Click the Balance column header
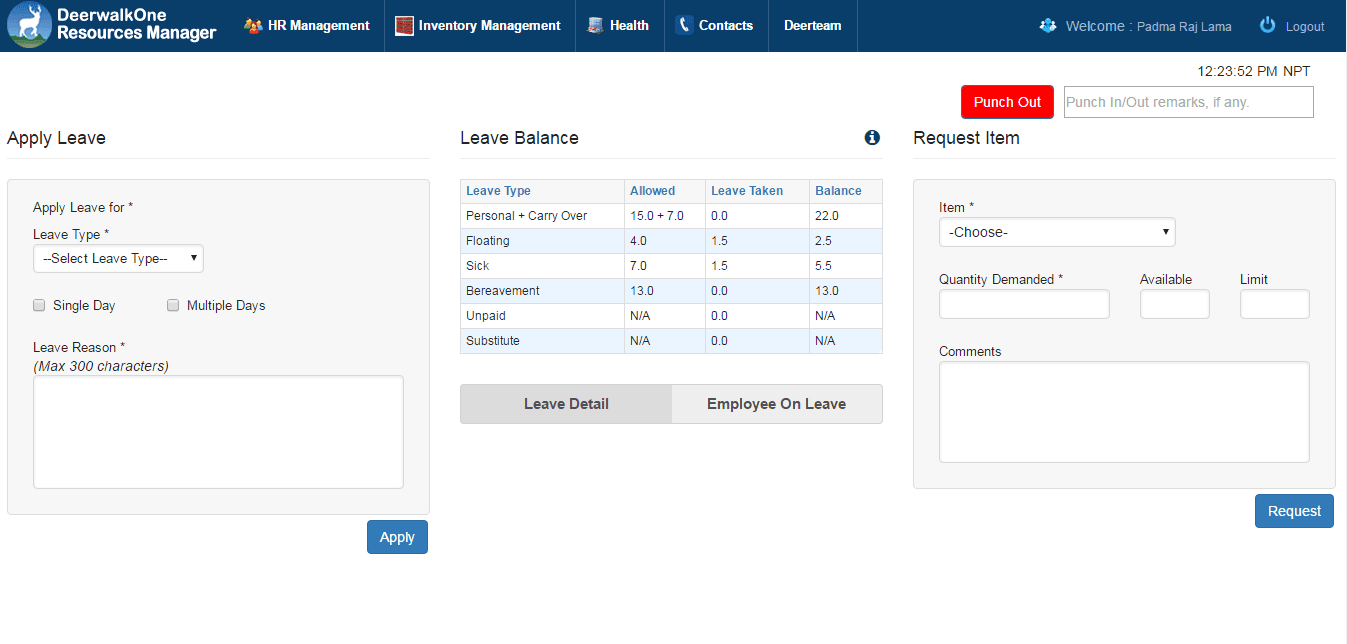 click(x=838, y=191)
